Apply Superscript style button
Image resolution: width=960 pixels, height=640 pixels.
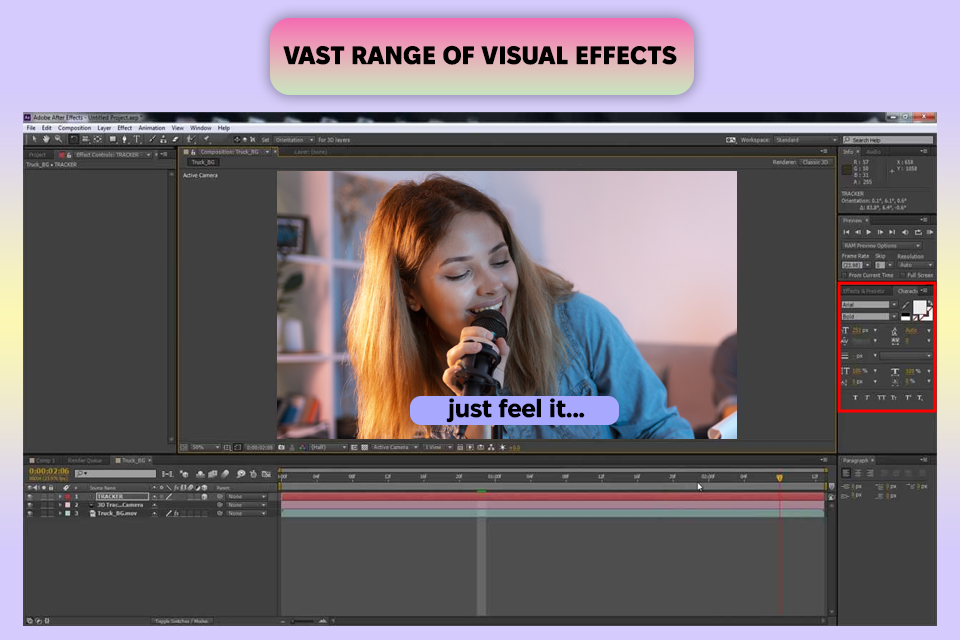908,397
